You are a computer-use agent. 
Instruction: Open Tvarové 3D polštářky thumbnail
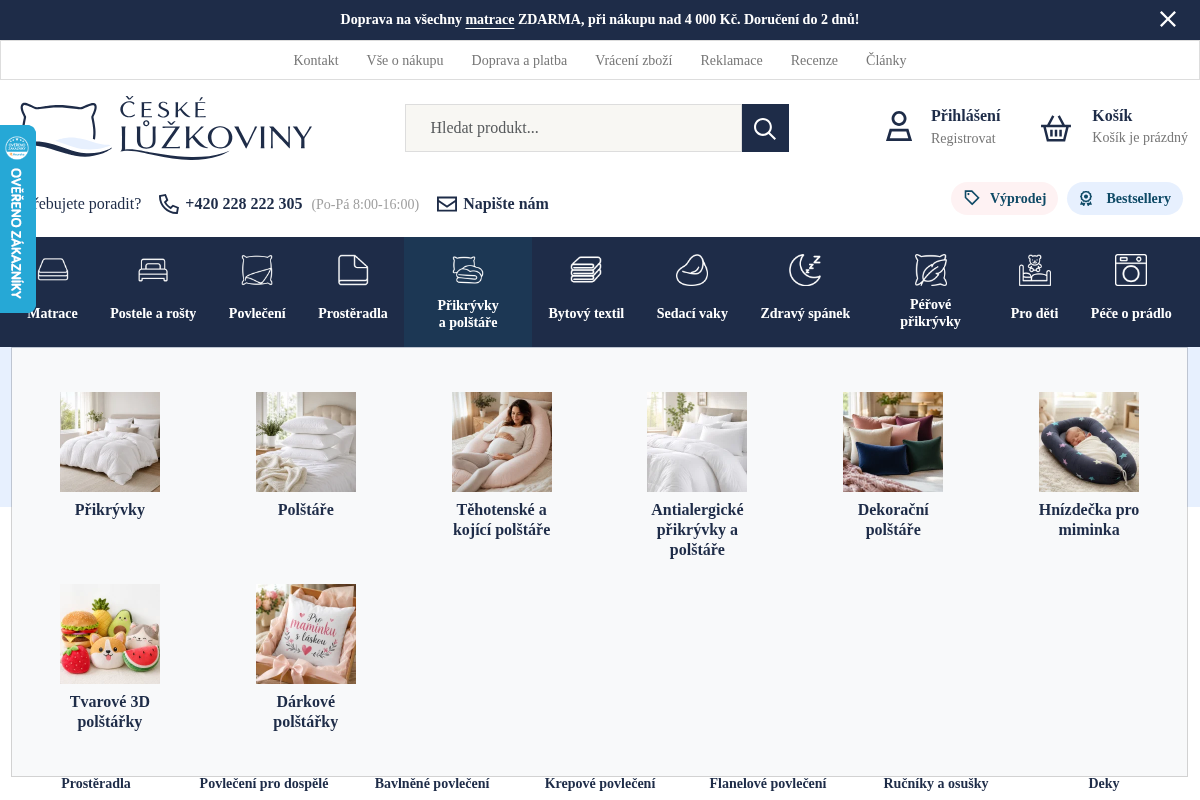coord(110,634)
